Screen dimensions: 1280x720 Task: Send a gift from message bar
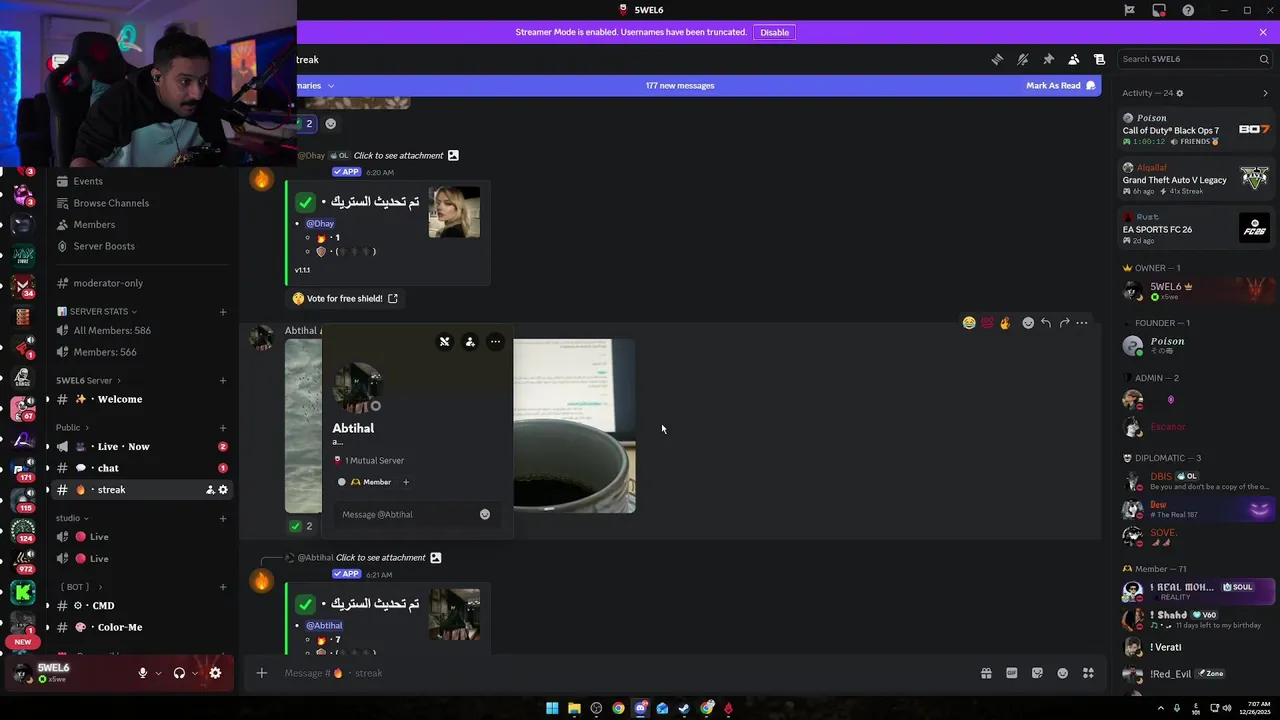point(986,673)
